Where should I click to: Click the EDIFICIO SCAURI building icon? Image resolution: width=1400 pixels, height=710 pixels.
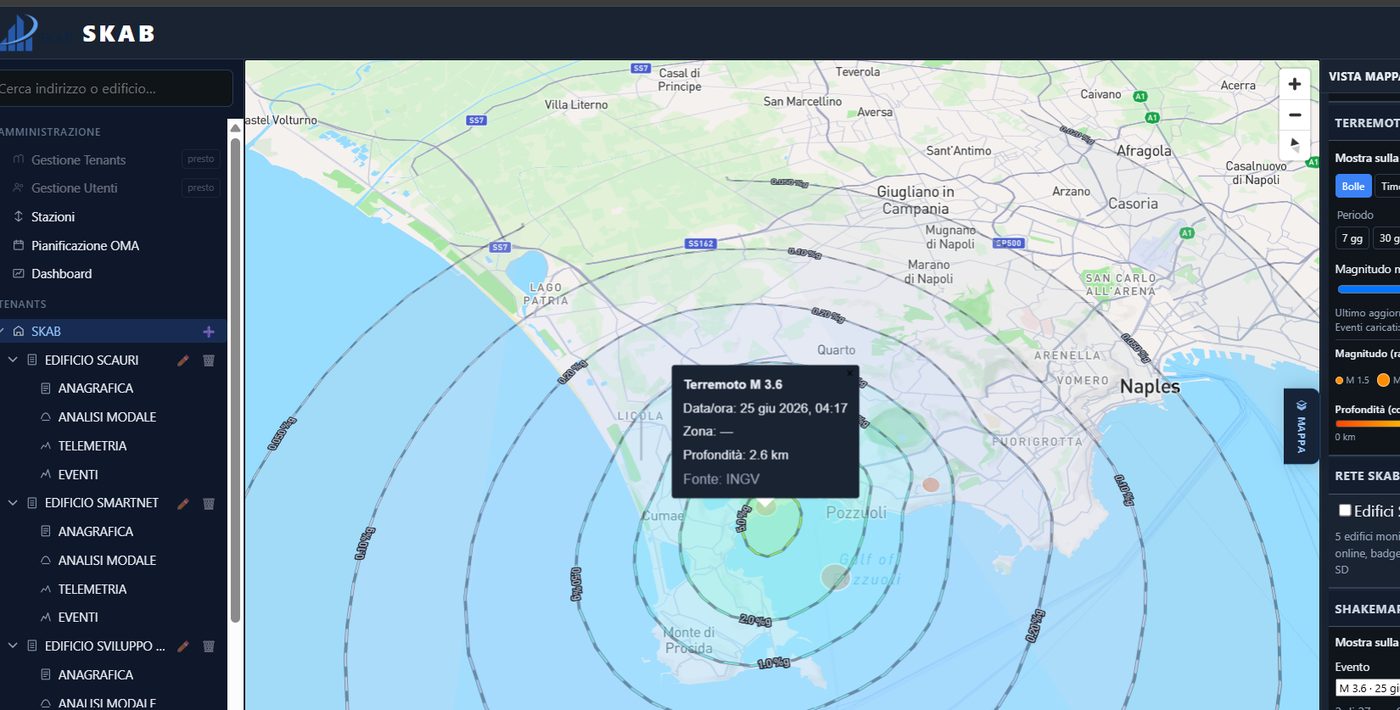(x=32, y=360)
